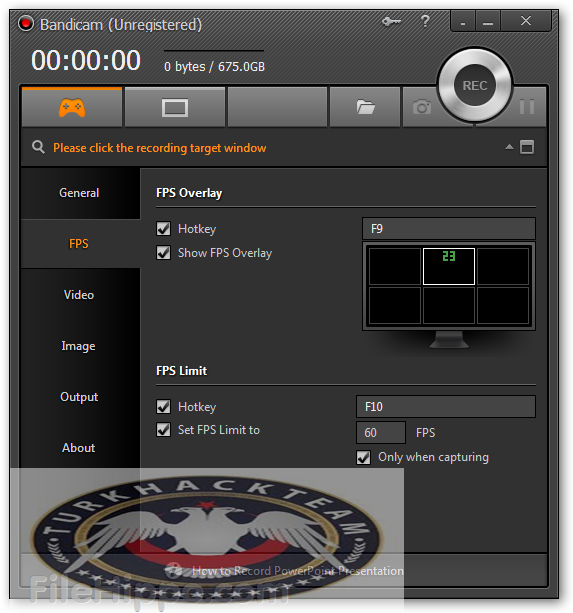The height and width of the screenshot is (613, 573).
Task: Open the General settings tab
Action: [x=79, y=193]
